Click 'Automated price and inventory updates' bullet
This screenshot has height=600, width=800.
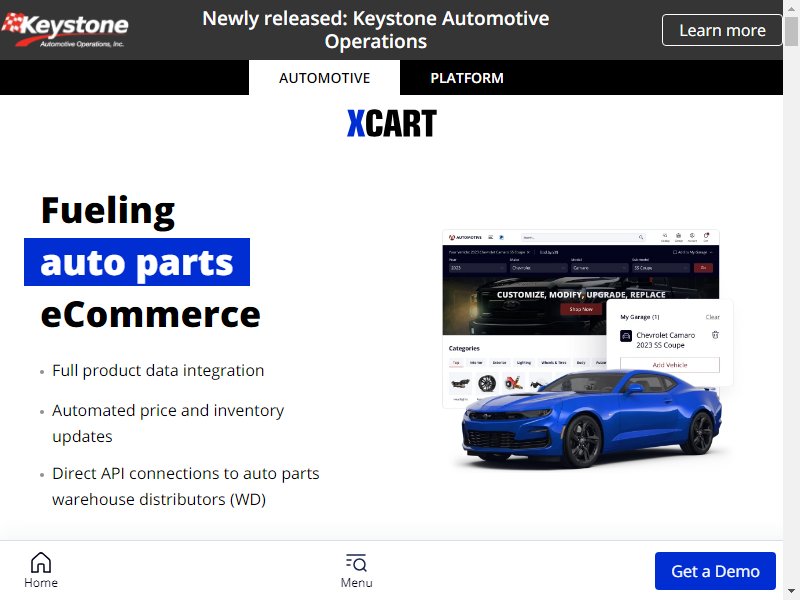(168, 423)
